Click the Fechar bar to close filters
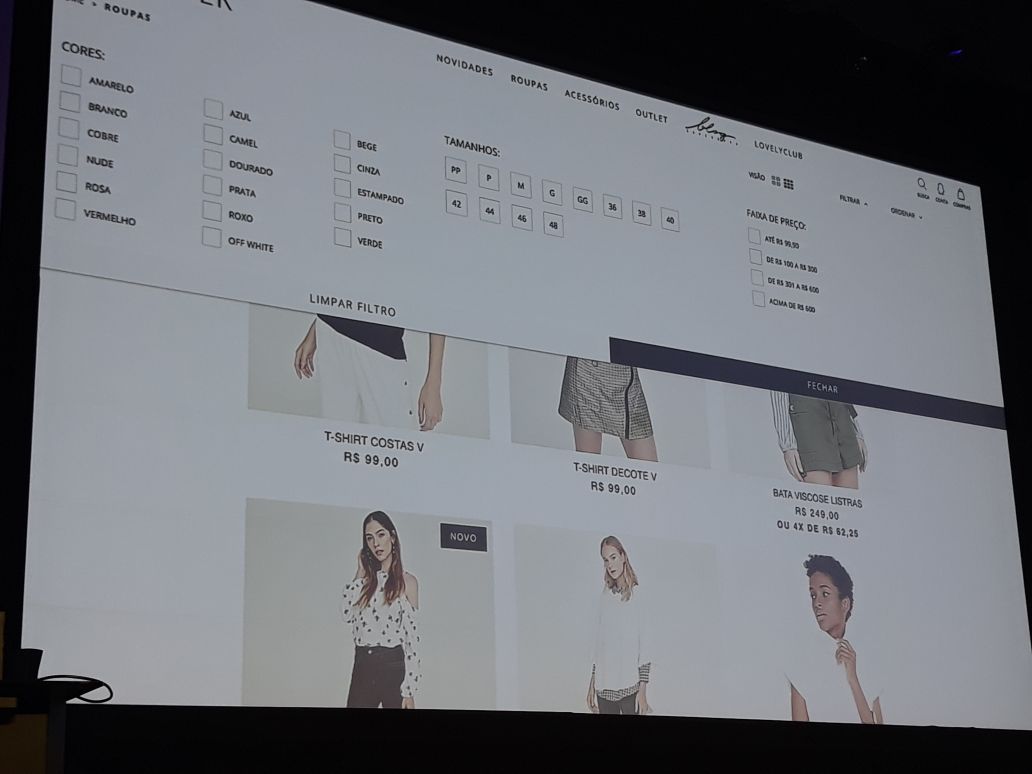Screen dimensions: 1032x774 [x=807, y=384]
